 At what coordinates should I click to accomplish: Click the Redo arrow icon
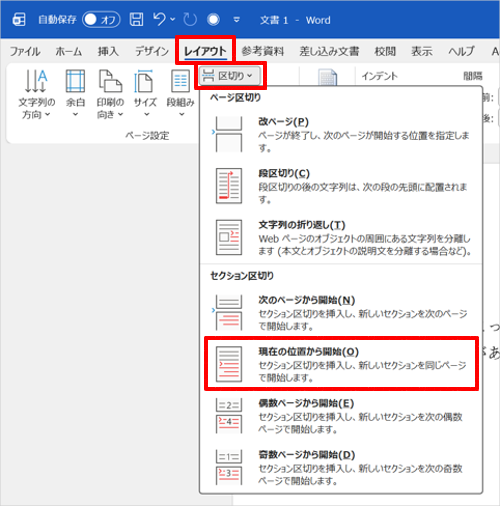(190, 20)
